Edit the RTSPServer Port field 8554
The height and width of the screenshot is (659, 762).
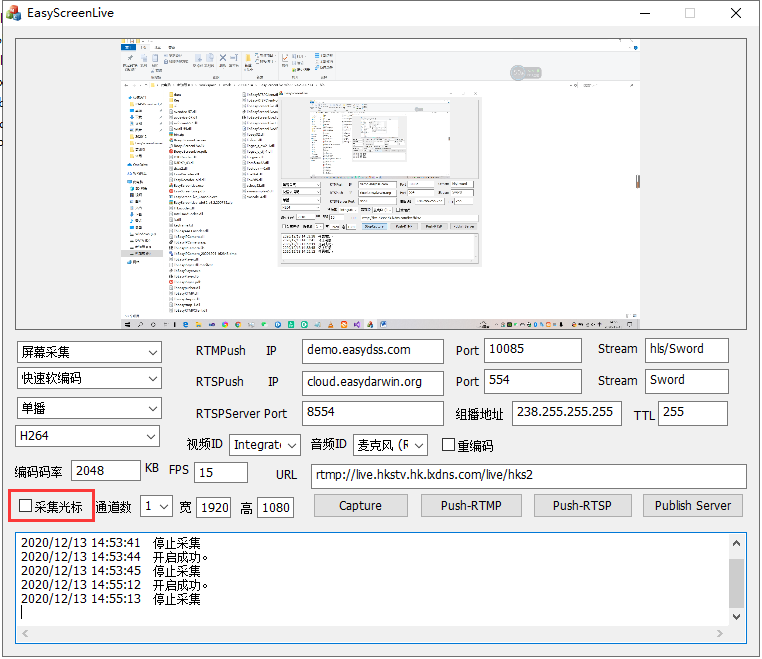(373, 413)
